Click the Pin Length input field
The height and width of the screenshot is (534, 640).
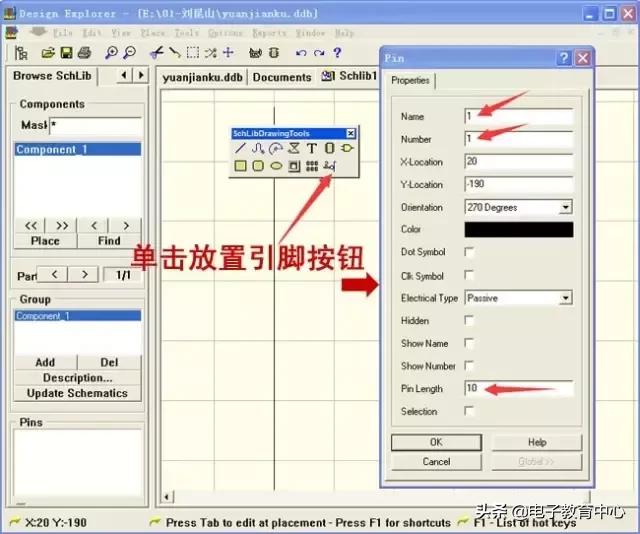[519, 388]
